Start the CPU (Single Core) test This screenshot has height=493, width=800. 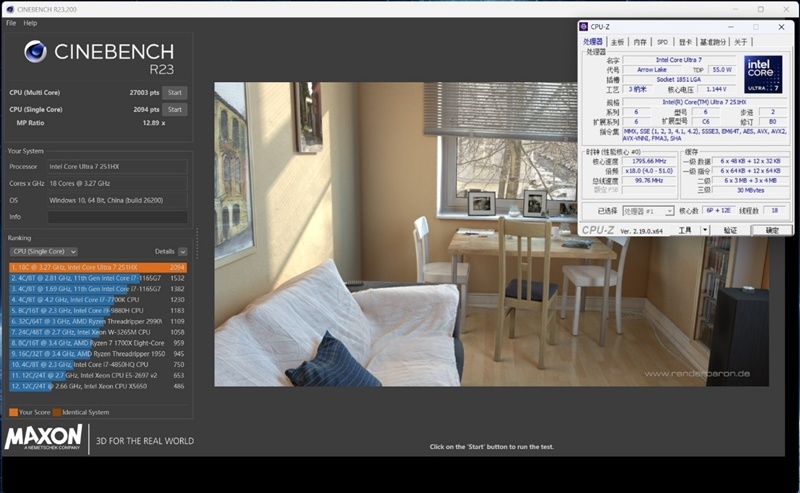174,109
